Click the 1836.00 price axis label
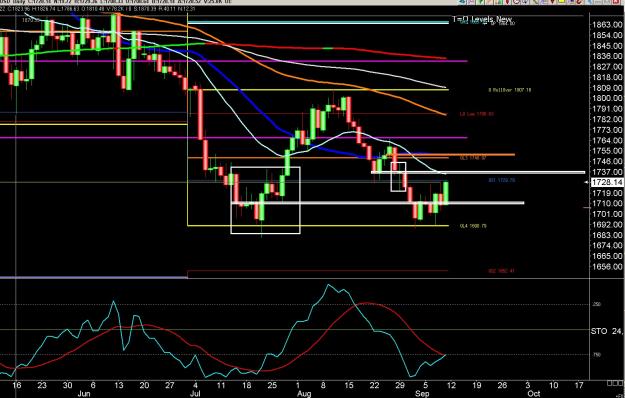Image resolution: width=625 pixels, height=398 pixels. point(608,56)
